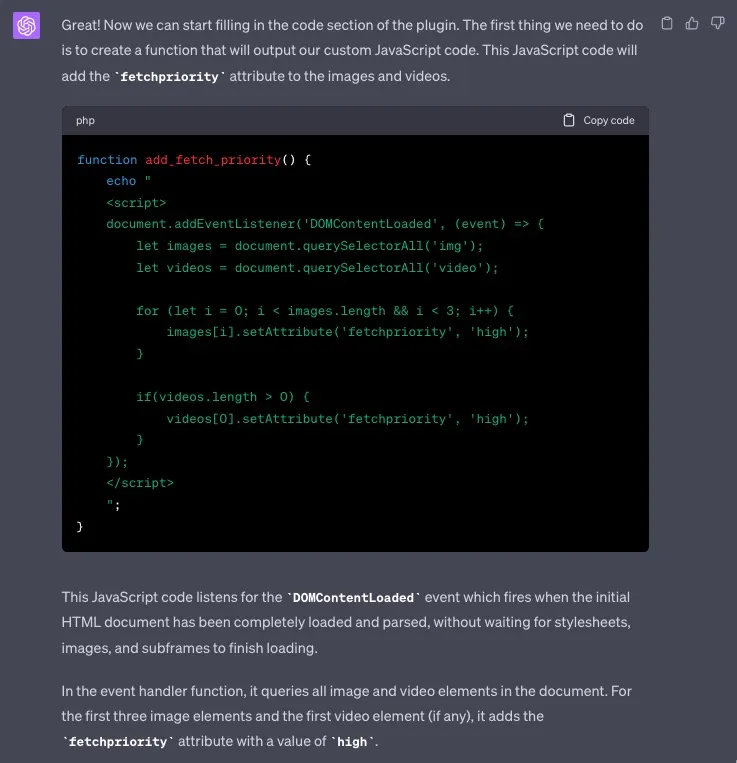Screen dimensions: 737x763
Task: Click the let videos declaration line
Action: pos(317,268)
